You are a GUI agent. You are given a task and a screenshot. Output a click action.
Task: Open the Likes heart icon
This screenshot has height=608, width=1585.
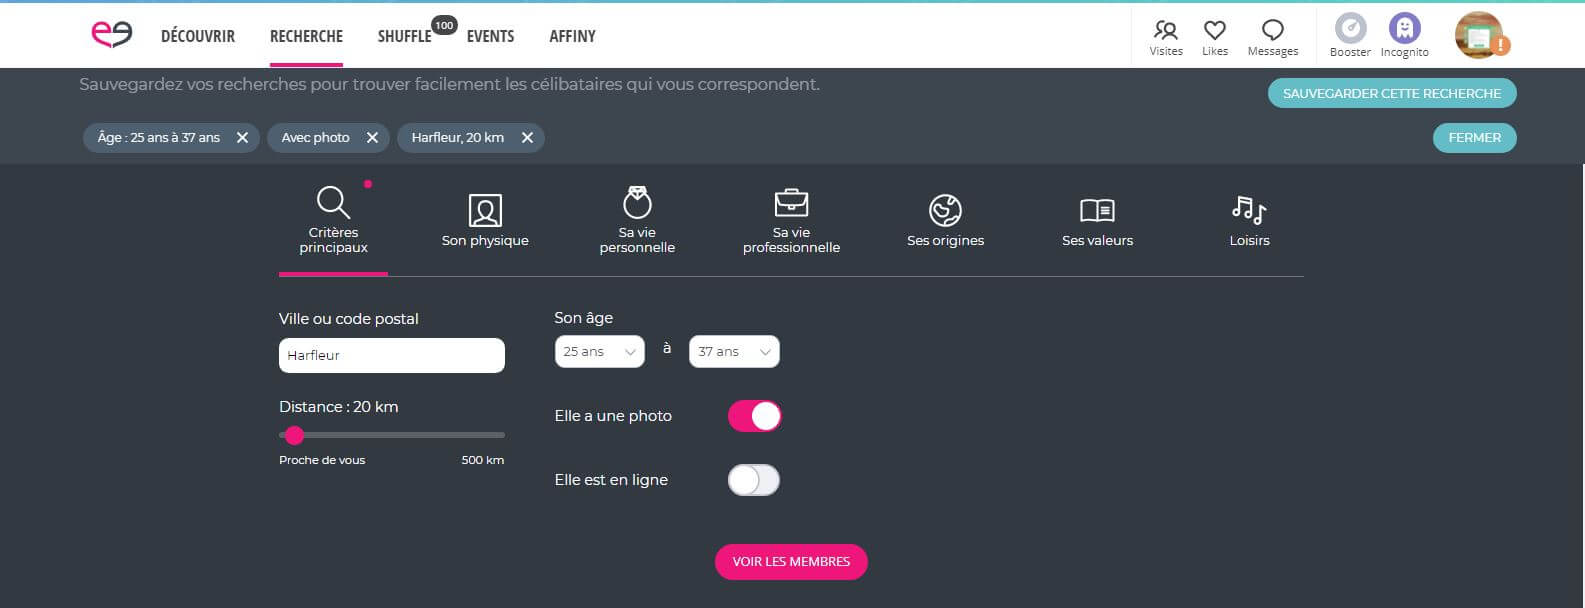tap(1214, 31)
